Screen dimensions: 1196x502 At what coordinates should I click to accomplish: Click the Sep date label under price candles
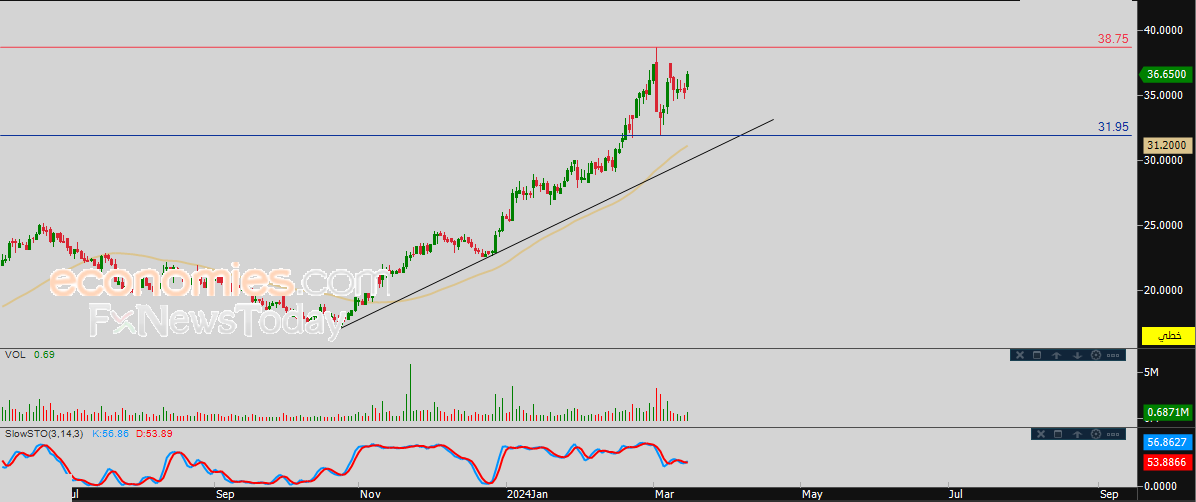click(x=224, y=494)
